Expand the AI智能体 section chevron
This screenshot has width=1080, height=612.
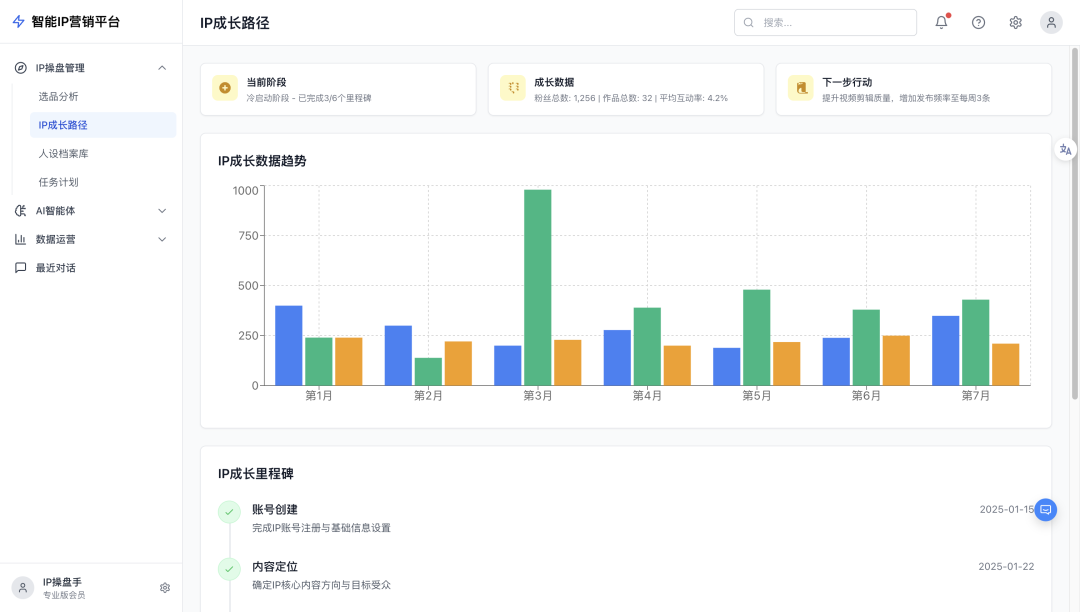[x=162, y=211]
